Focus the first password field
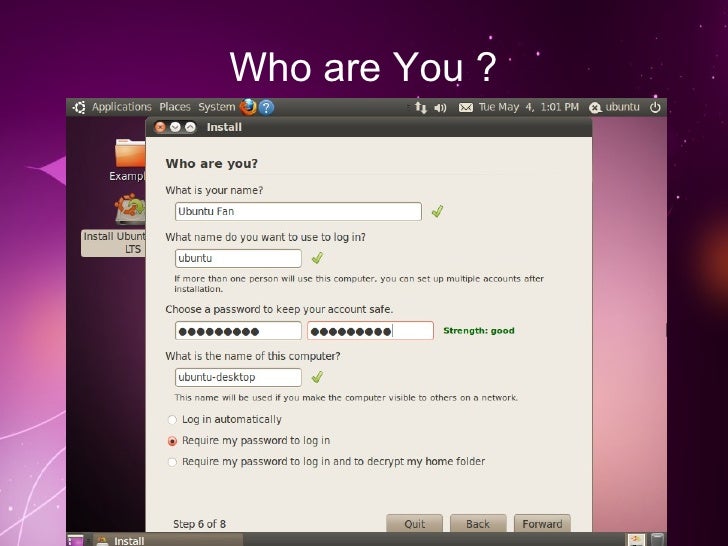 (x=238, y=331)
